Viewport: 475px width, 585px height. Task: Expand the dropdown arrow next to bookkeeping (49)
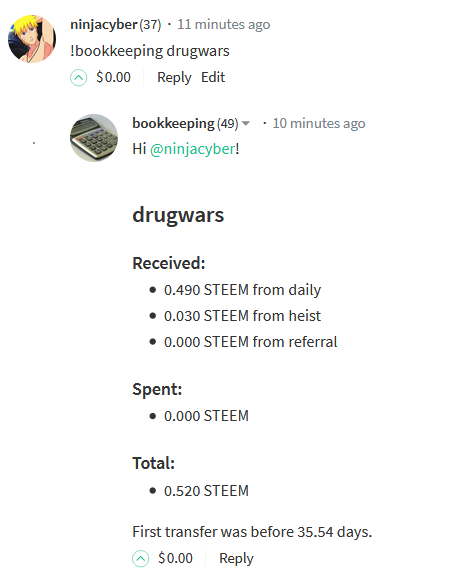(x=246, y=123)
